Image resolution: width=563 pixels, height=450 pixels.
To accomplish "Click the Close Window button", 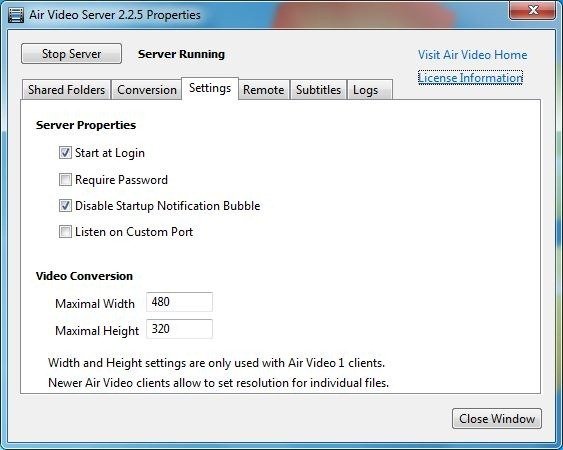I will [x=497, y=418].
